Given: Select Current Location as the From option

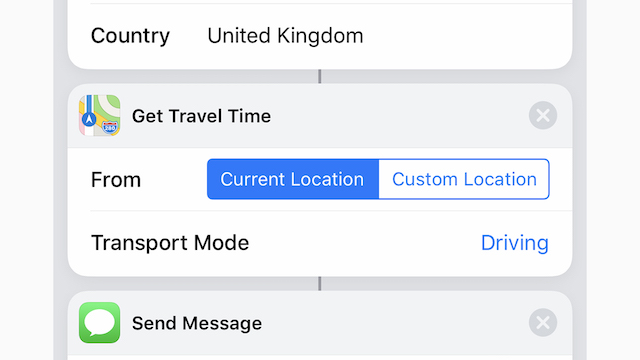Looking at the screenshot, I should (x=293, y=179).
